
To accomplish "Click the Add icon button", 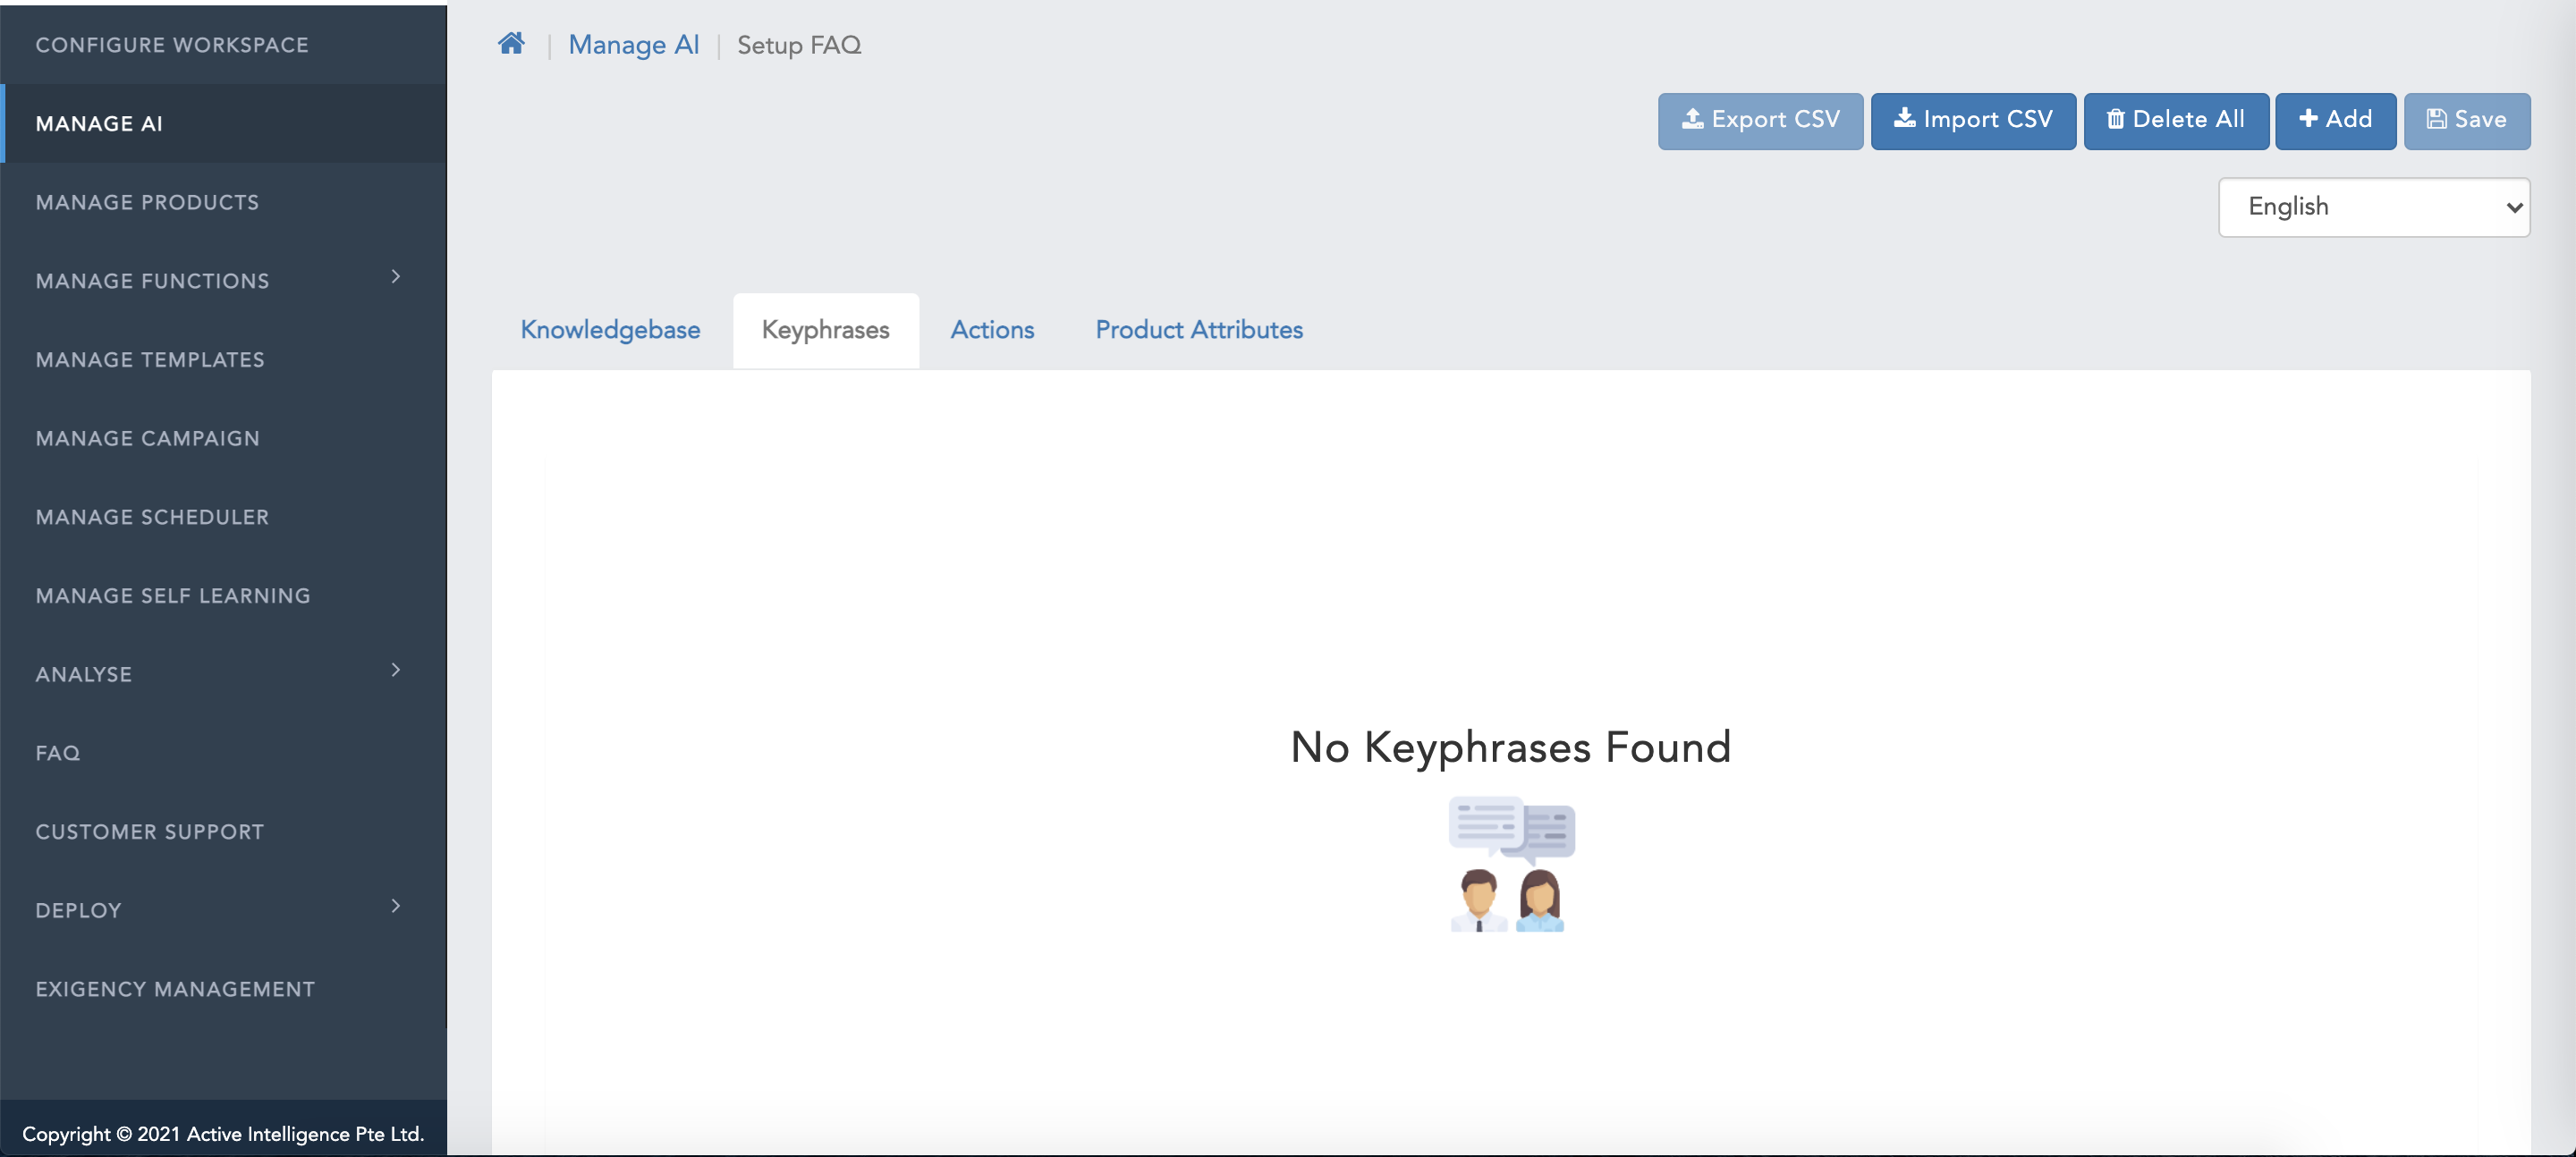I will click(2334, 120).
